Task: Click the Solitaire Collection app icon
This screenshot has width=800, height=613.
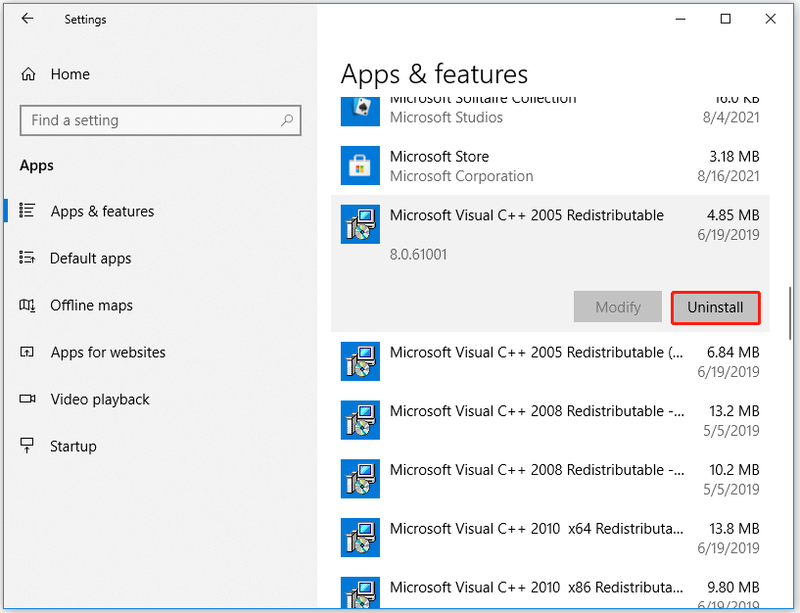Action: (360, 111)
